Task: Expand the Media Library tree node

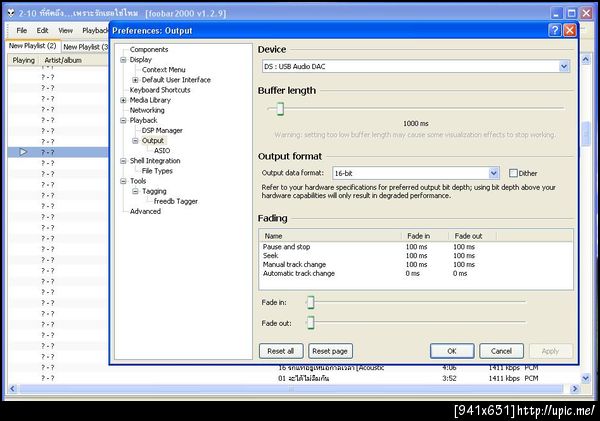Action: [123, 100]
